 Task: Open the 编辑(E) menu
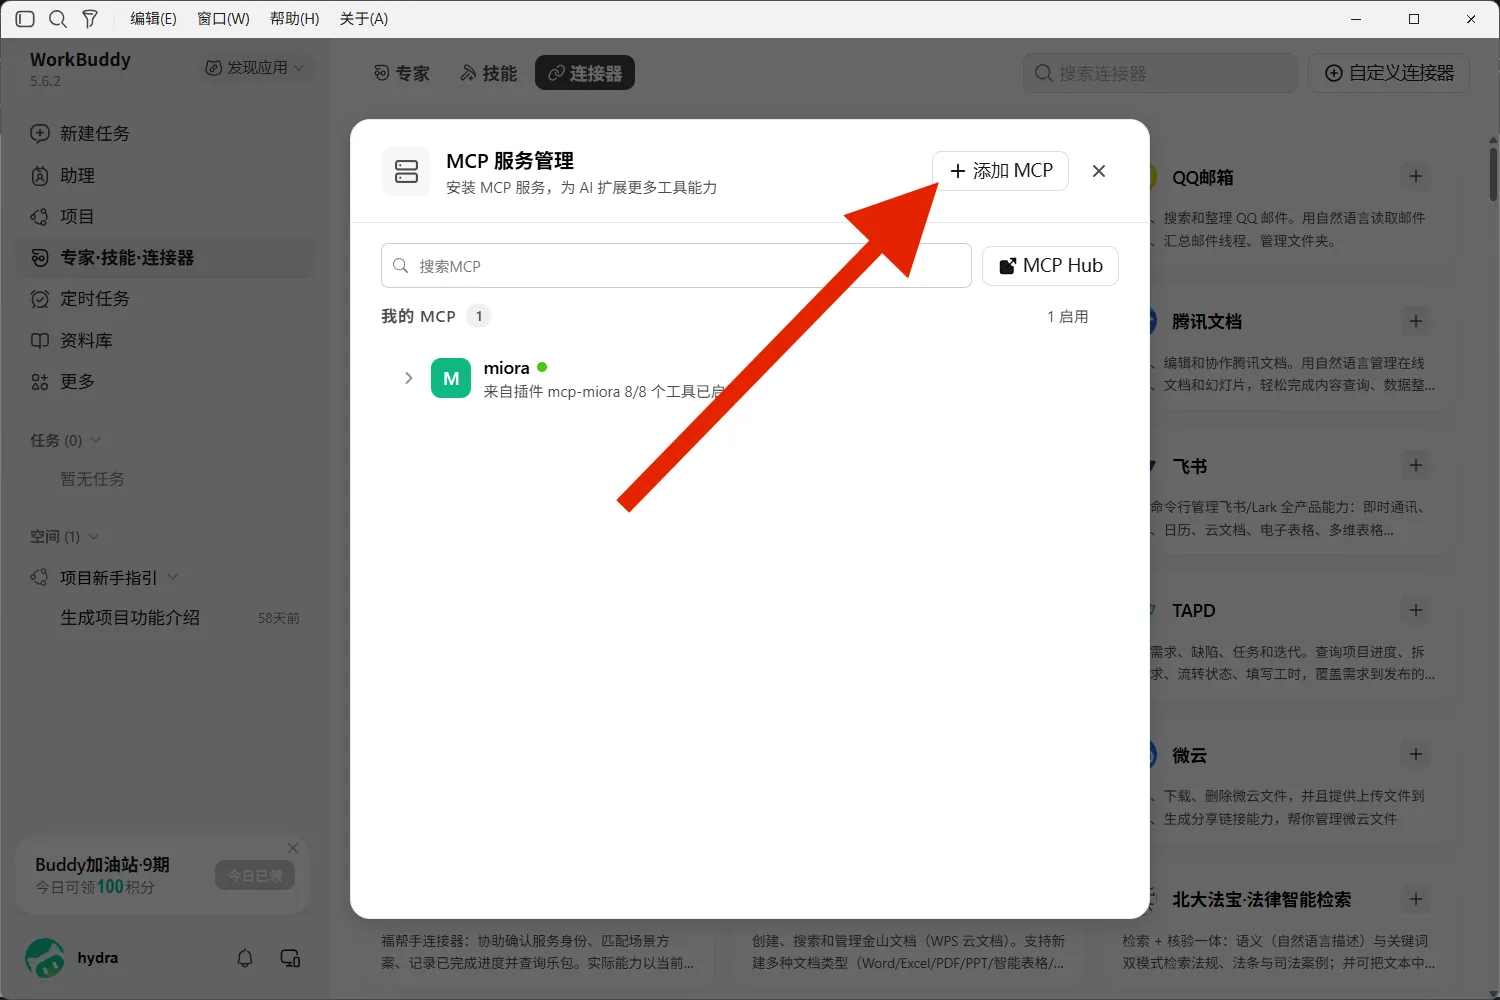click(x=153, y=19)
